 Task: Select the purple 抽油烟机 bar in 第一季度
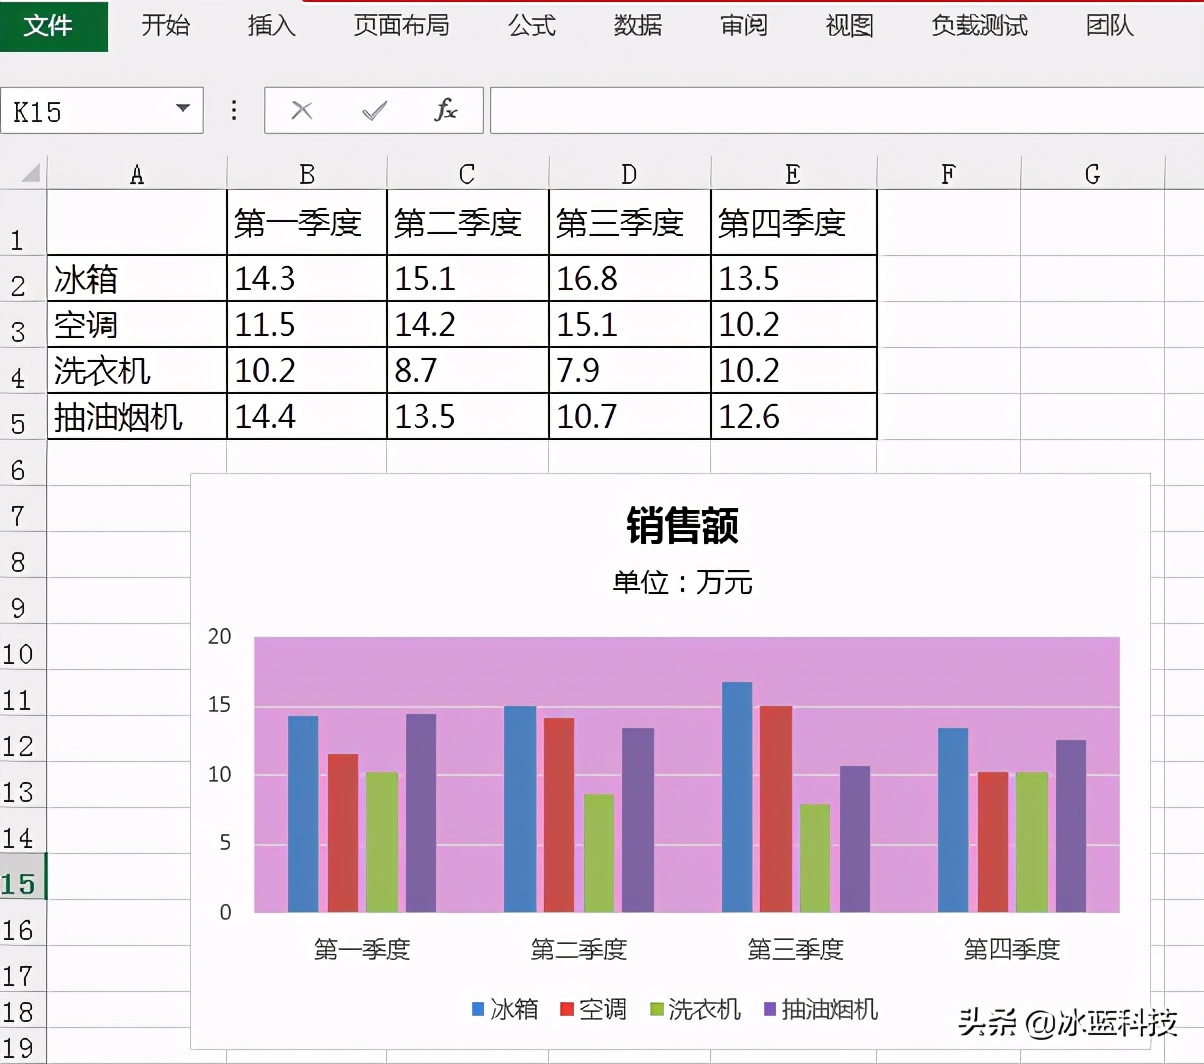pyautogui.click(x=421, y=813)
